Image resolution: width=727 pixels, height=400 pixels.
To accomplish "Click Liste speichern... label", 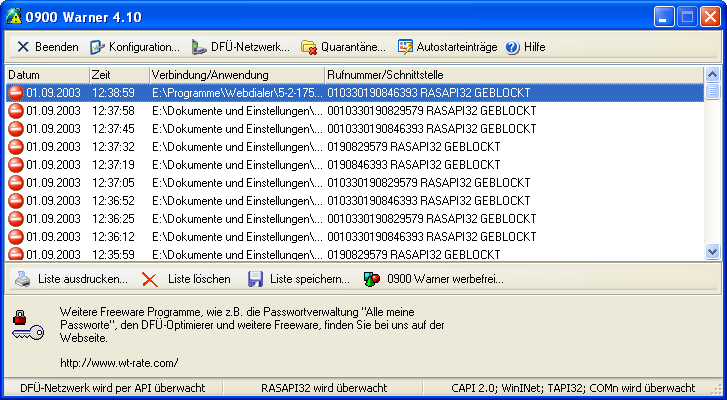I will pos(310,279).
